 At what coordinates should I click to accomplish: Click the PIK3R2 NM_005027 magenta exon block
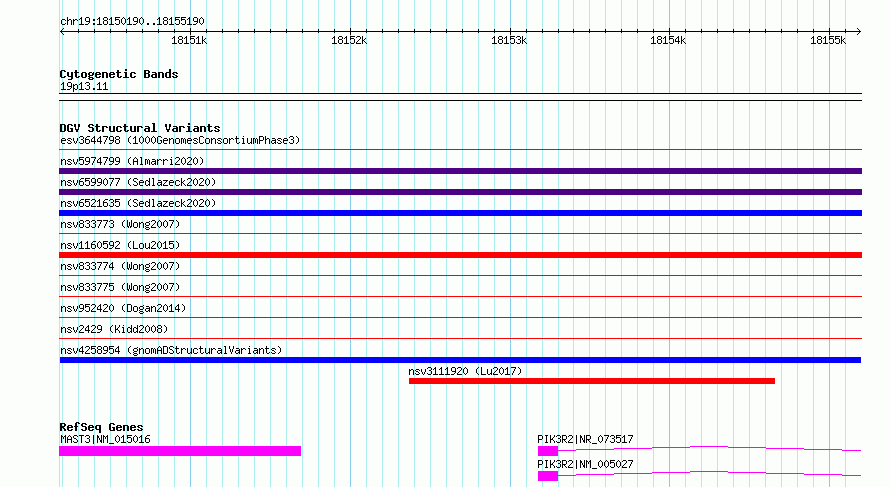coord(548,476)
